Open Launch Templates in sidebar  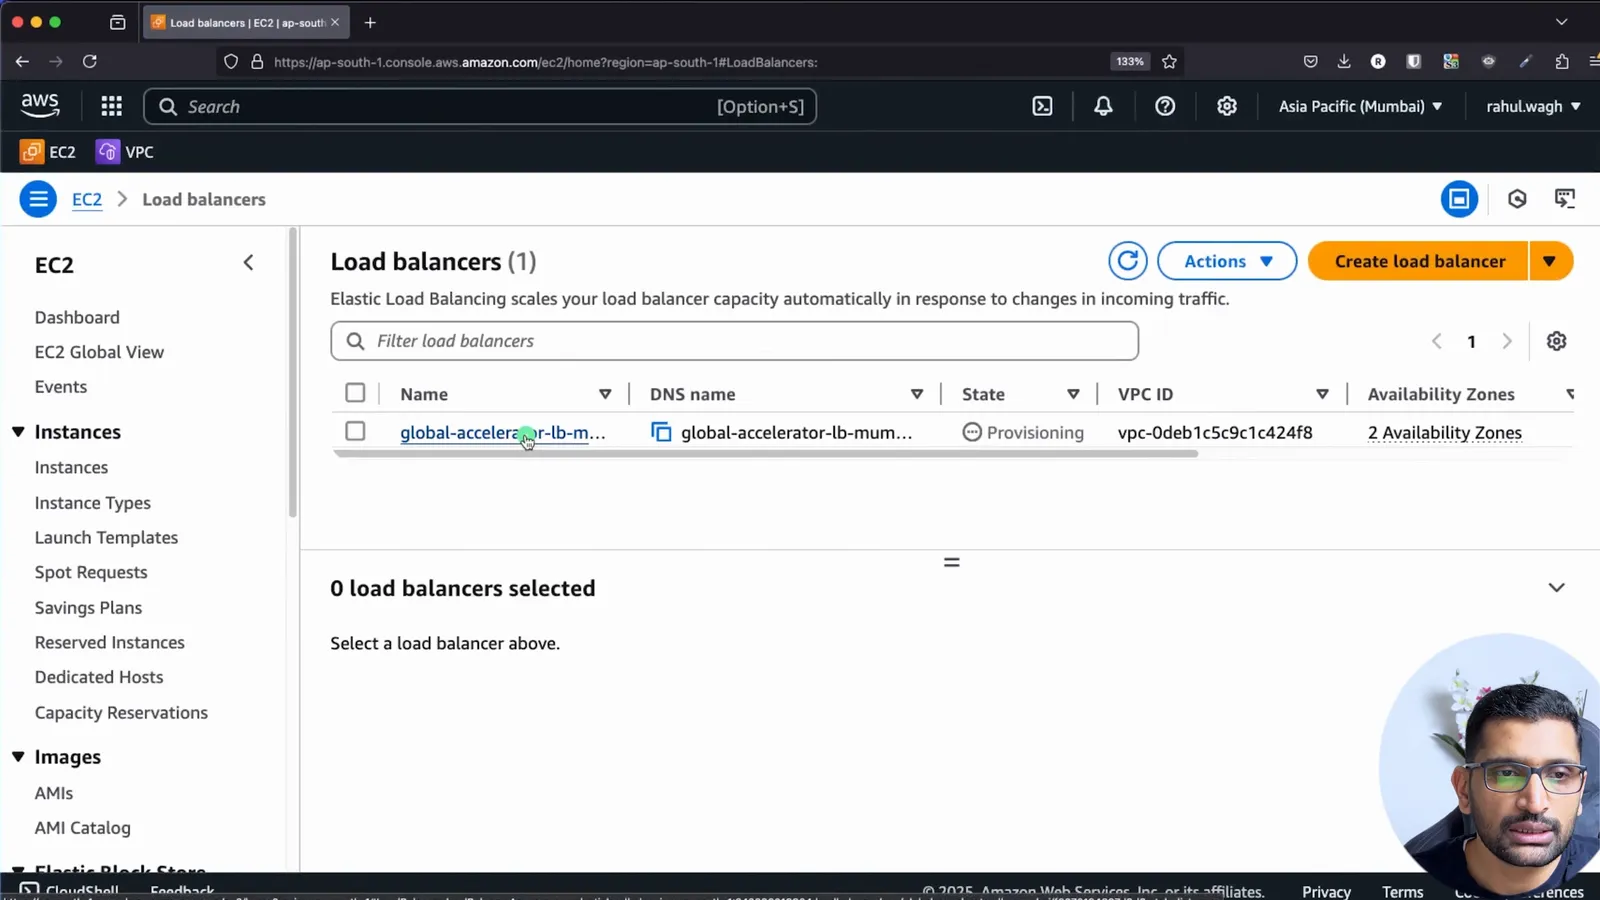pos(106,537)
